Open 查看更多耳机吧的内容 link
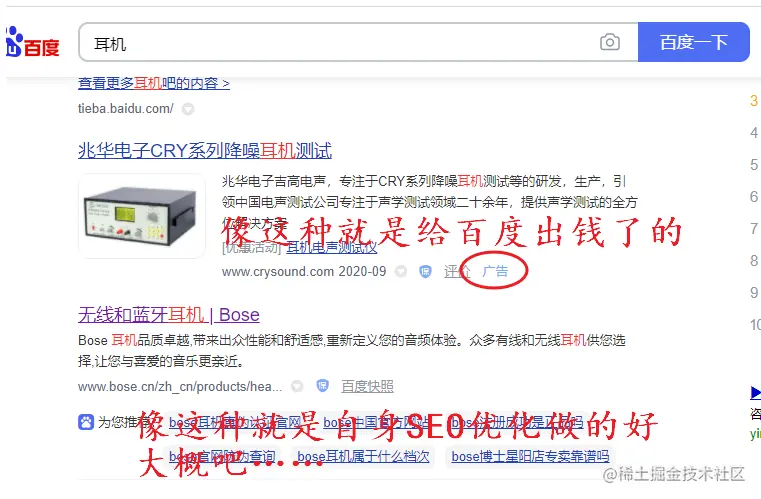The width and height of the screenshot is (761, 499). (154, 83)
